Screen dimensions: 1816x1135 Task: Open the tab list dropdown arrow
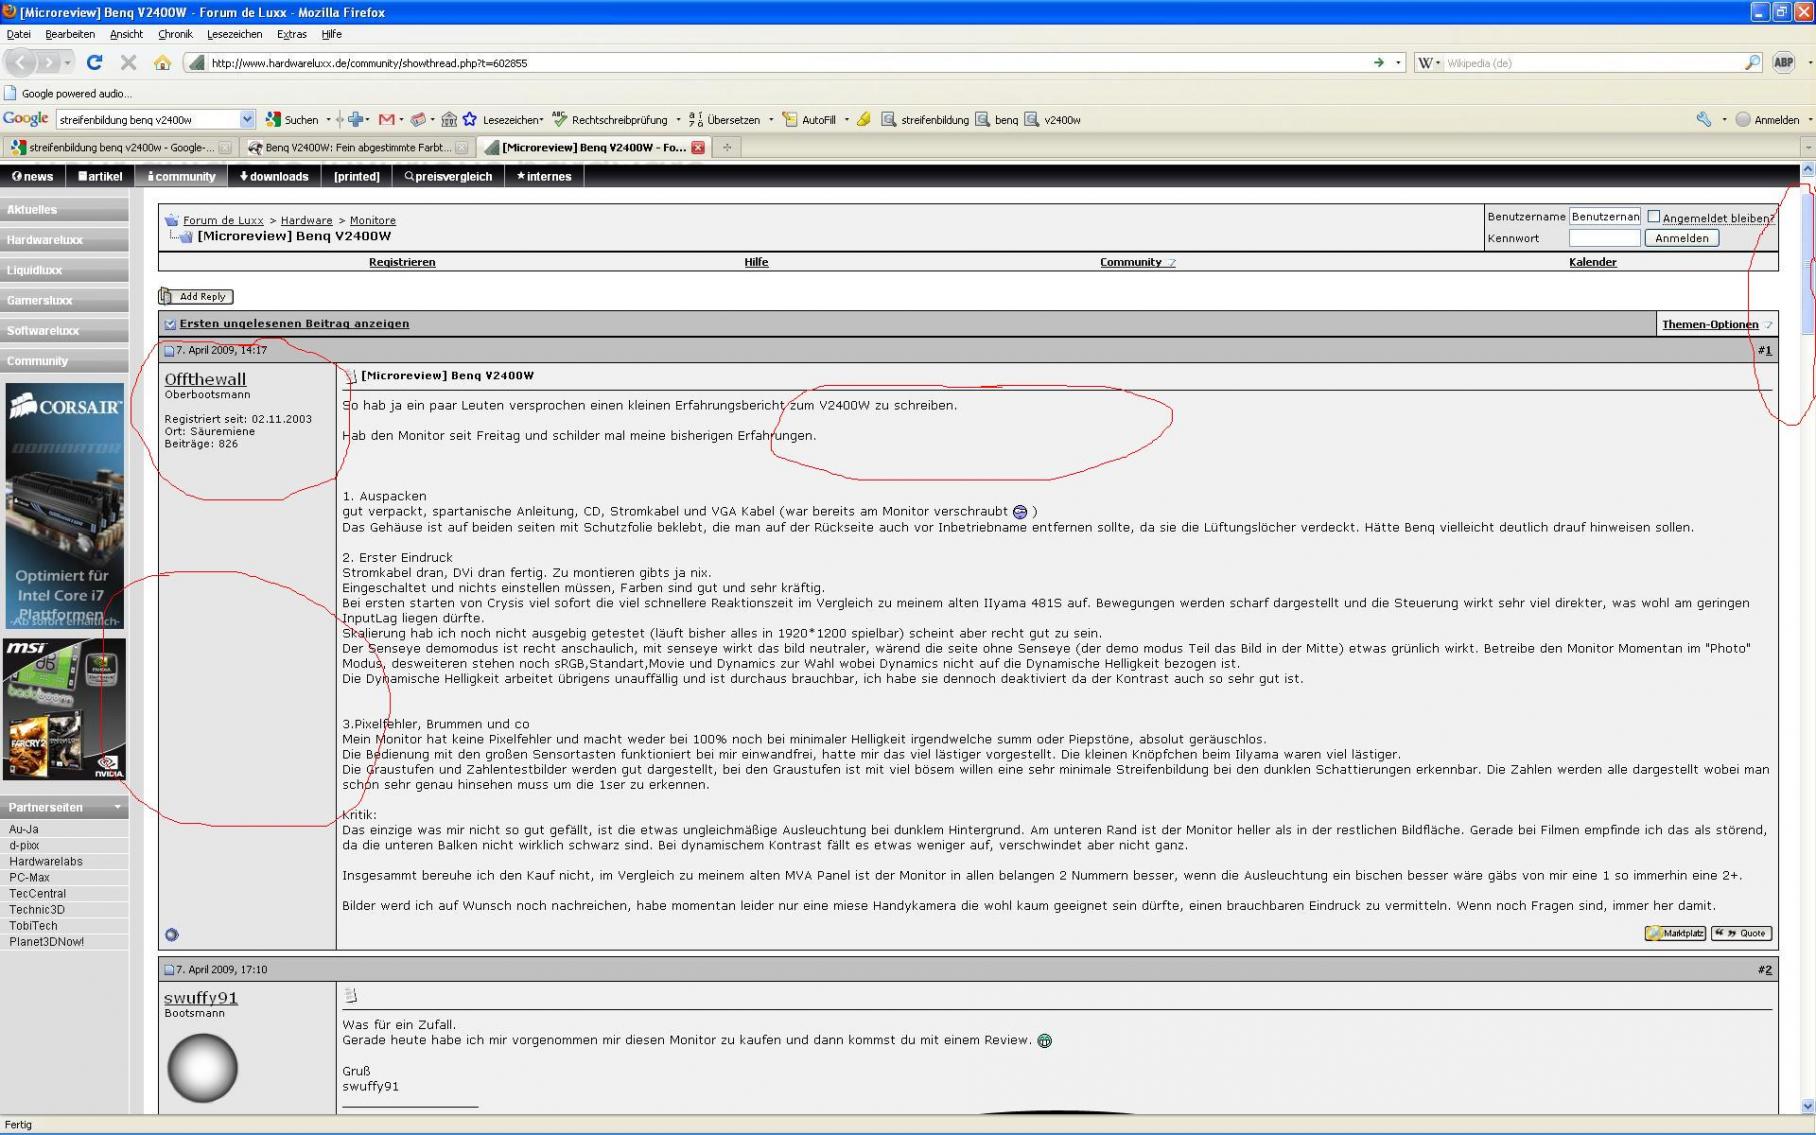1807,147
